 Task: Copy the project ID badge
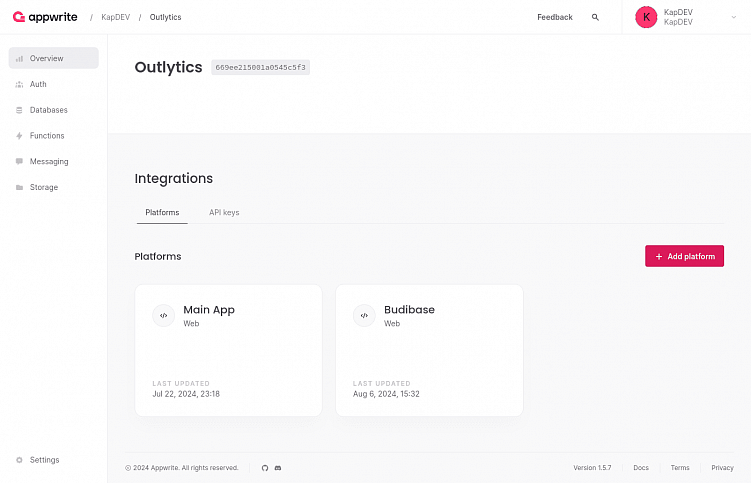260,68
